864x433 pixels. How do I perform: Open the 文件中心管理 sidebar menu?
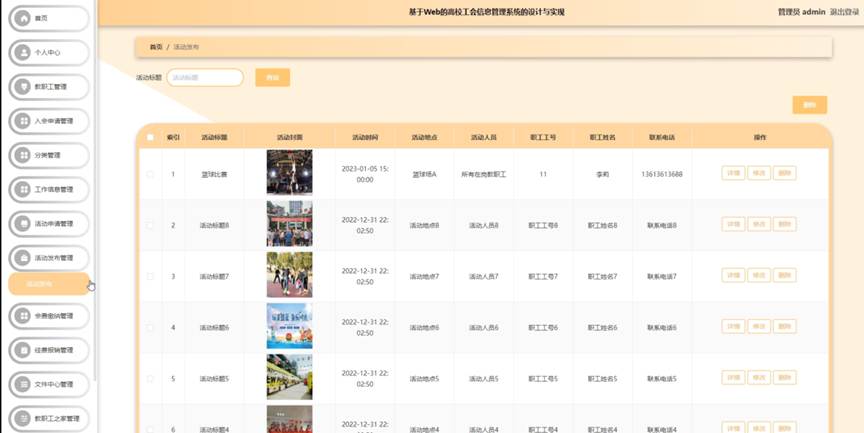tap(48, 384)
